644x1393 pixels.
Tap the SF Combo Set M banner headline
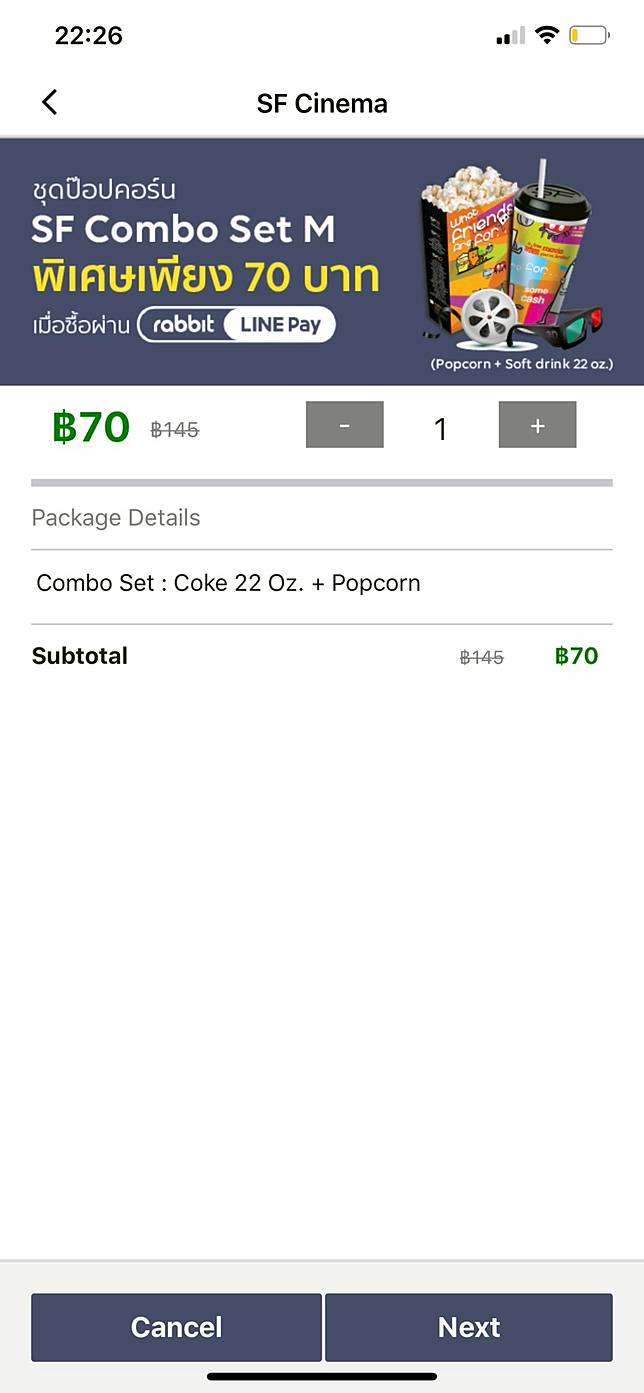pos(183,230)
